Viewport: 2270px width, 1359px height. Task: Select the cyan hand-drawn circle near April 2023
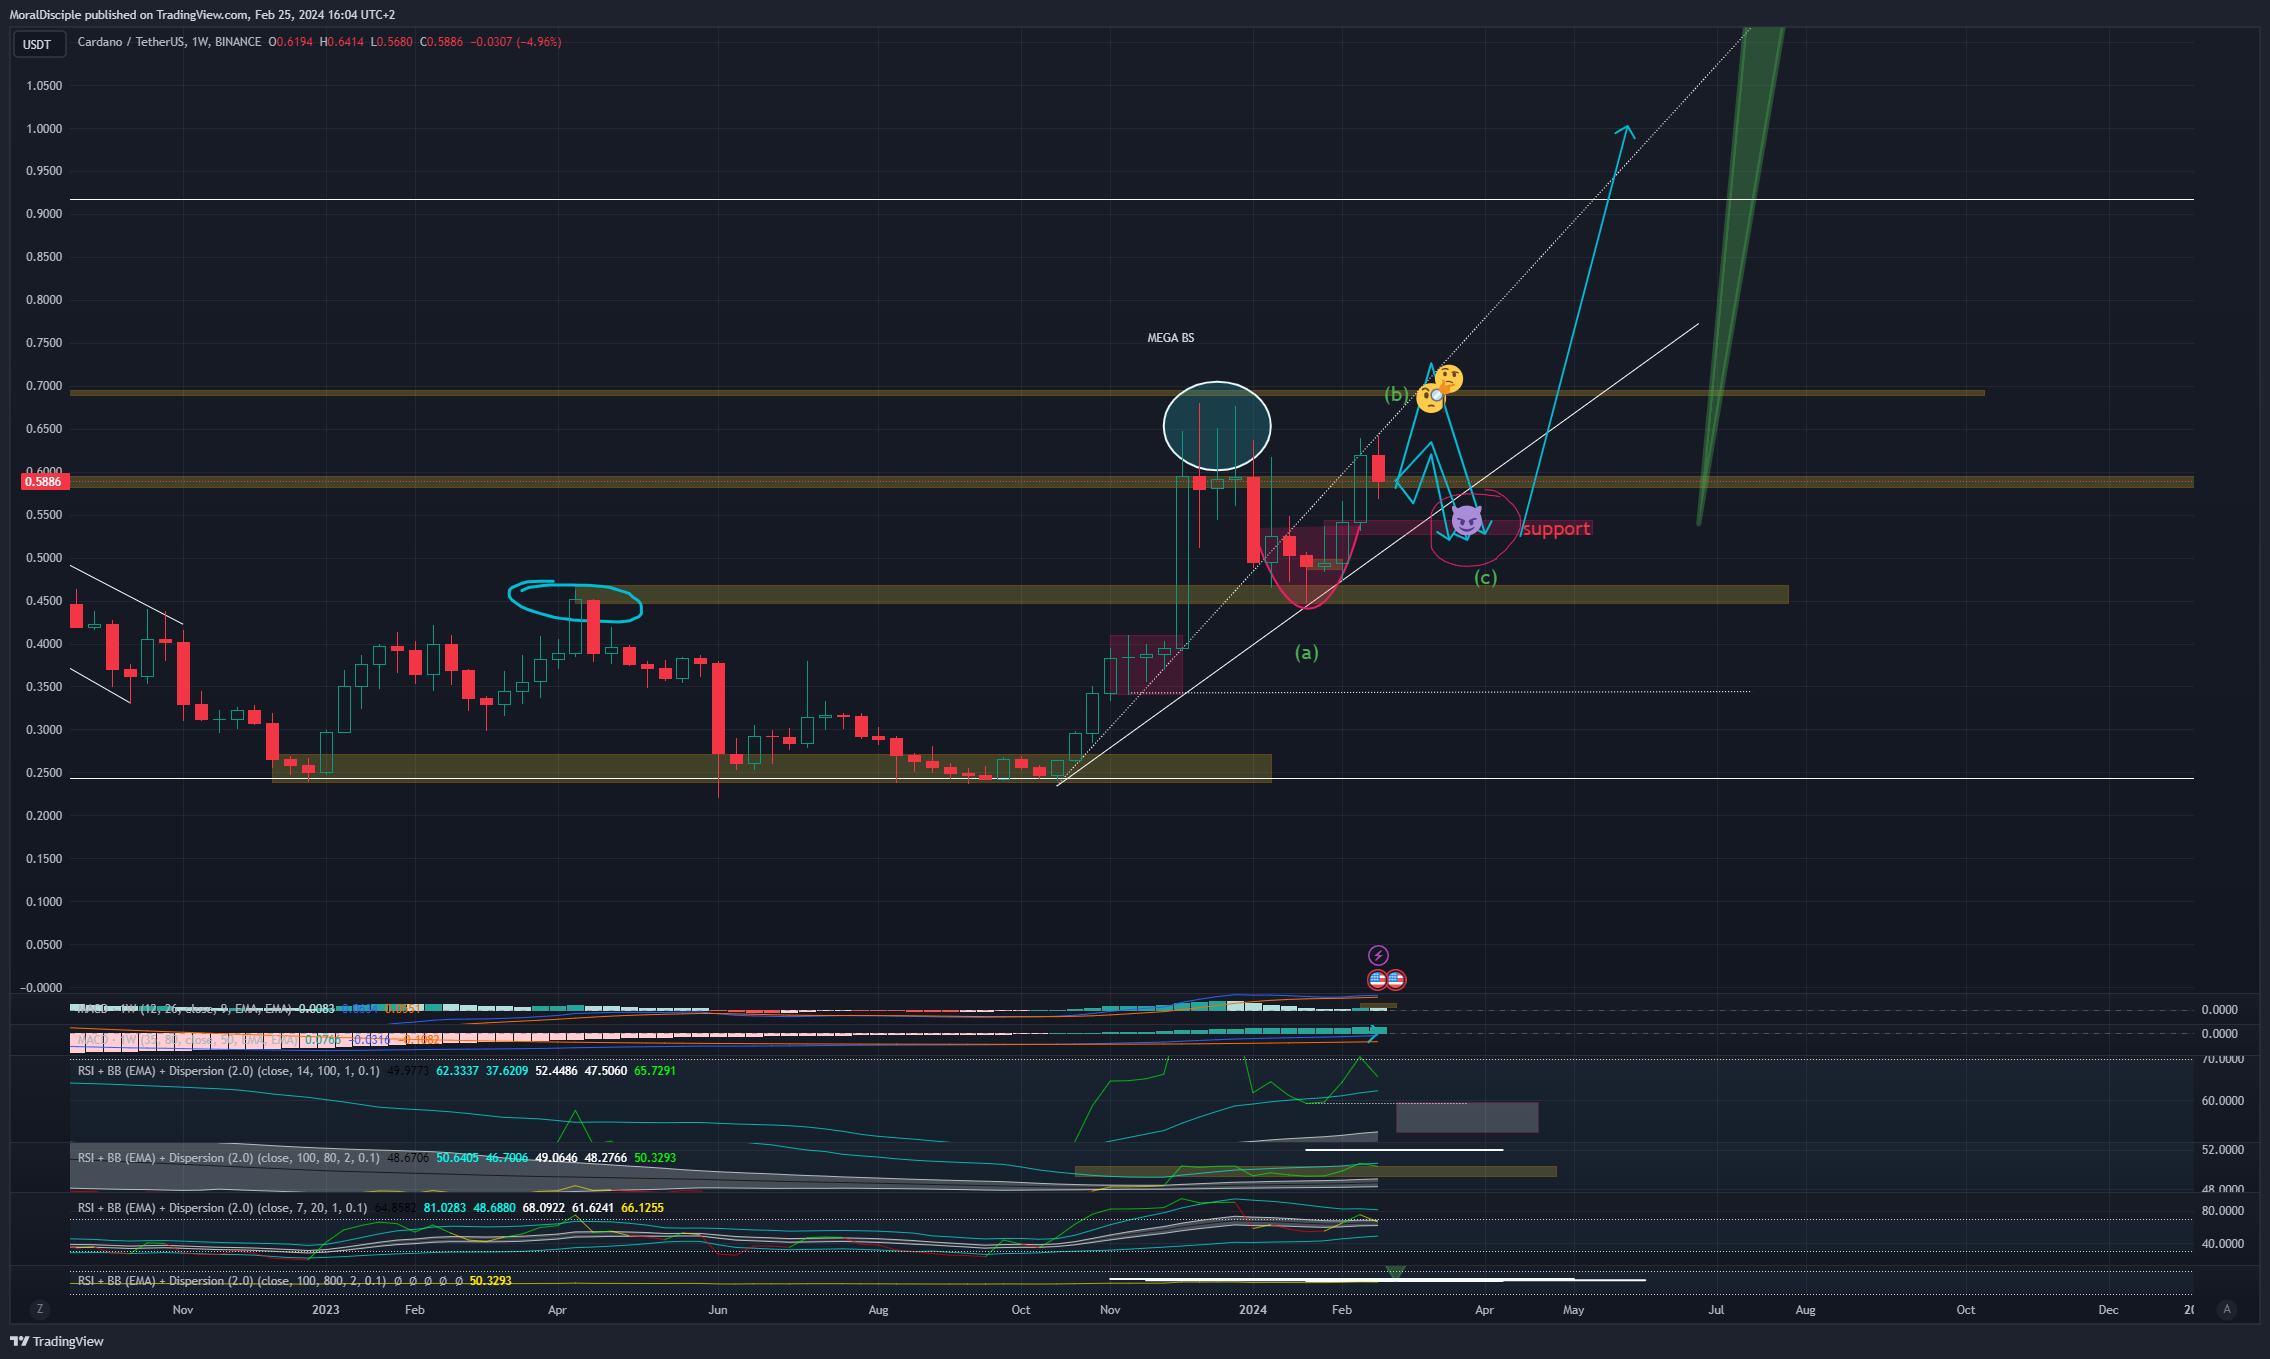tap(575, 600)
